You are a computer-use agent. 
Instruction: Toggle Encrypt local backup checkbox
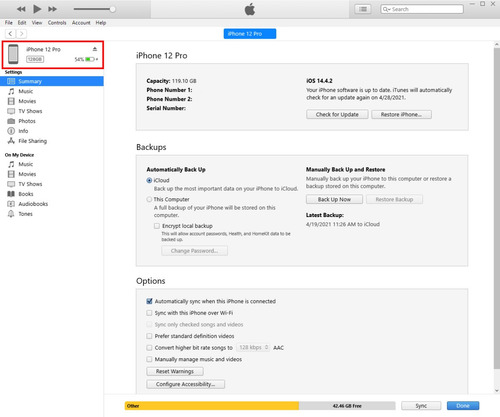[157, 226]
